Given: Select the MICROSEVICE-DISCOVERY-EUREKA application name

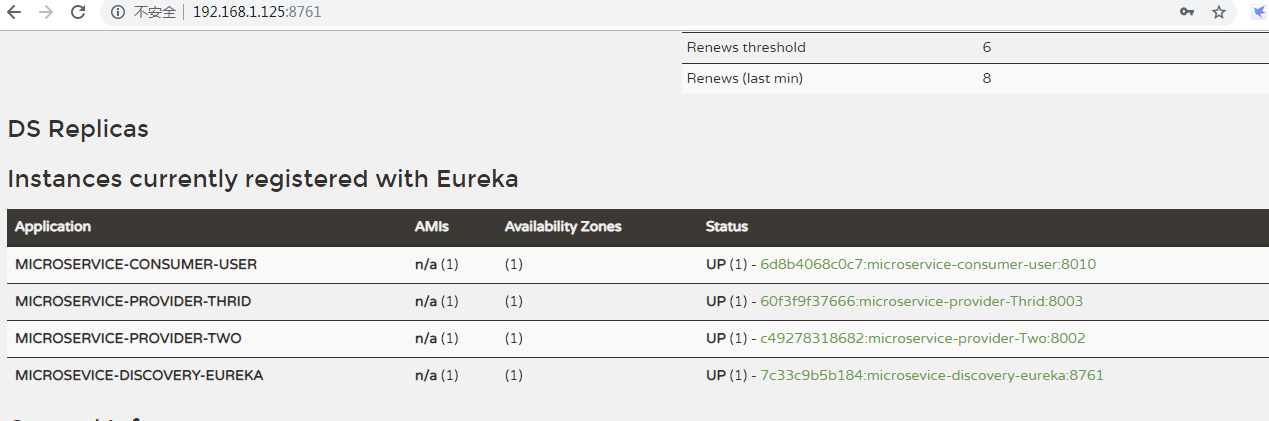Looking at the screenshot, I should (x=139, y=375).
